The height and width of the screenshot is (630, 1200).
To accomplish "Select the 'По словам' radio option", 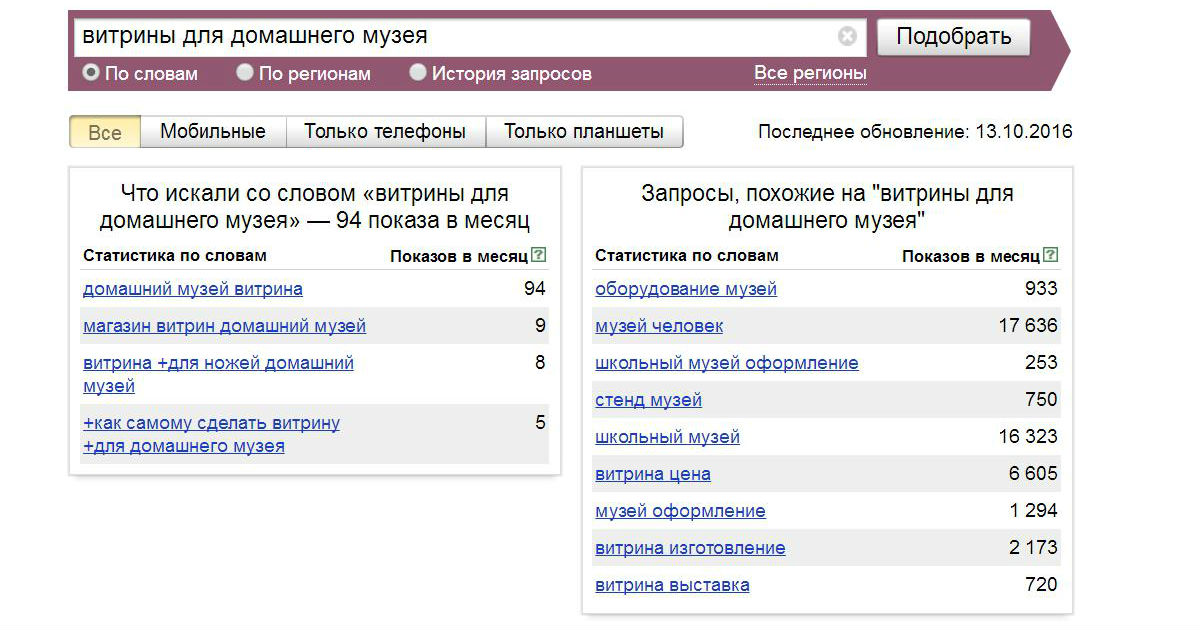I will pos(92,73).
